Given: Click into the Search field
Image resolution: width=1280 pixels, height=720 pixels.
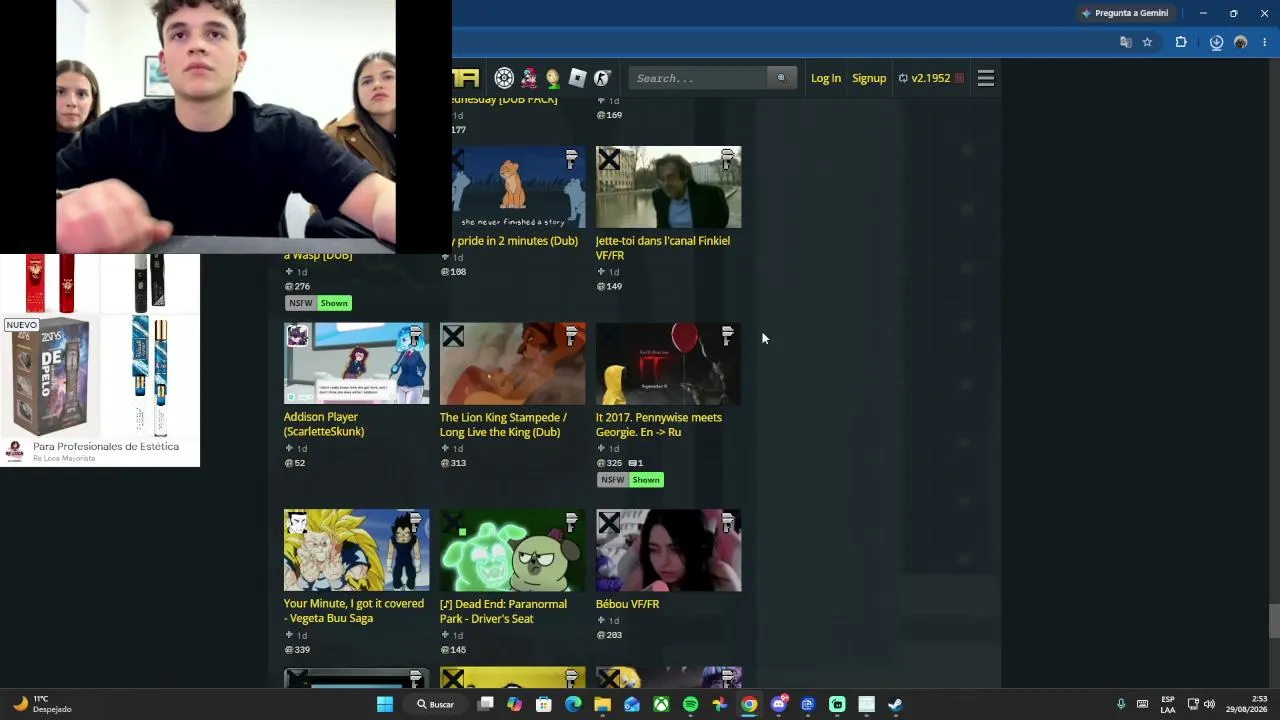Looking at the screenshot, I should (698, 78).
